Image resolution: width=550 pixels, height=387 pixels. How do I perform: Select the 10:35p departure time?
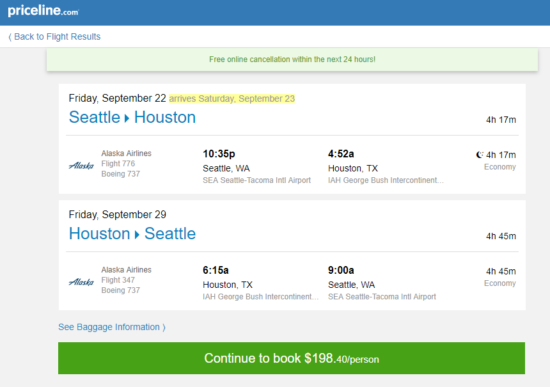click(x=219, y=154)
